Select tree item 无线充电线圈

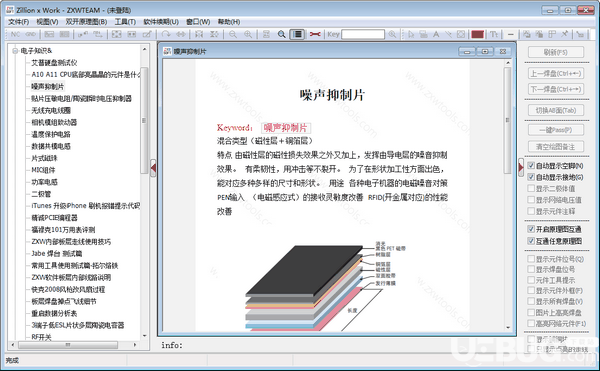[51, 110]
